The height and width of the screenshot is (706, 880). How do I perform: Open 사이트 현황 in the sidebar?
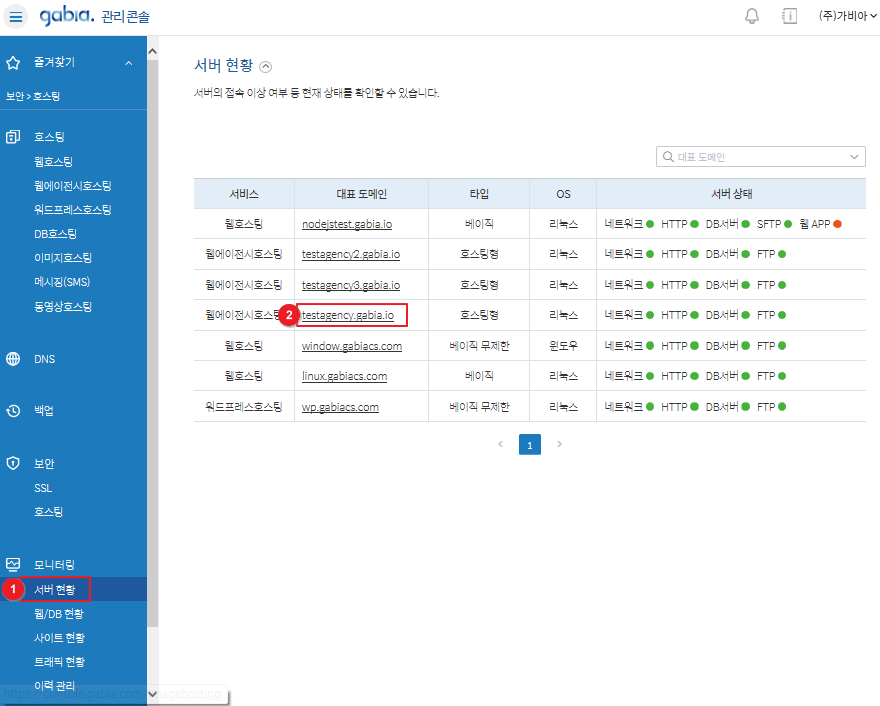click(x=59, y=638)
